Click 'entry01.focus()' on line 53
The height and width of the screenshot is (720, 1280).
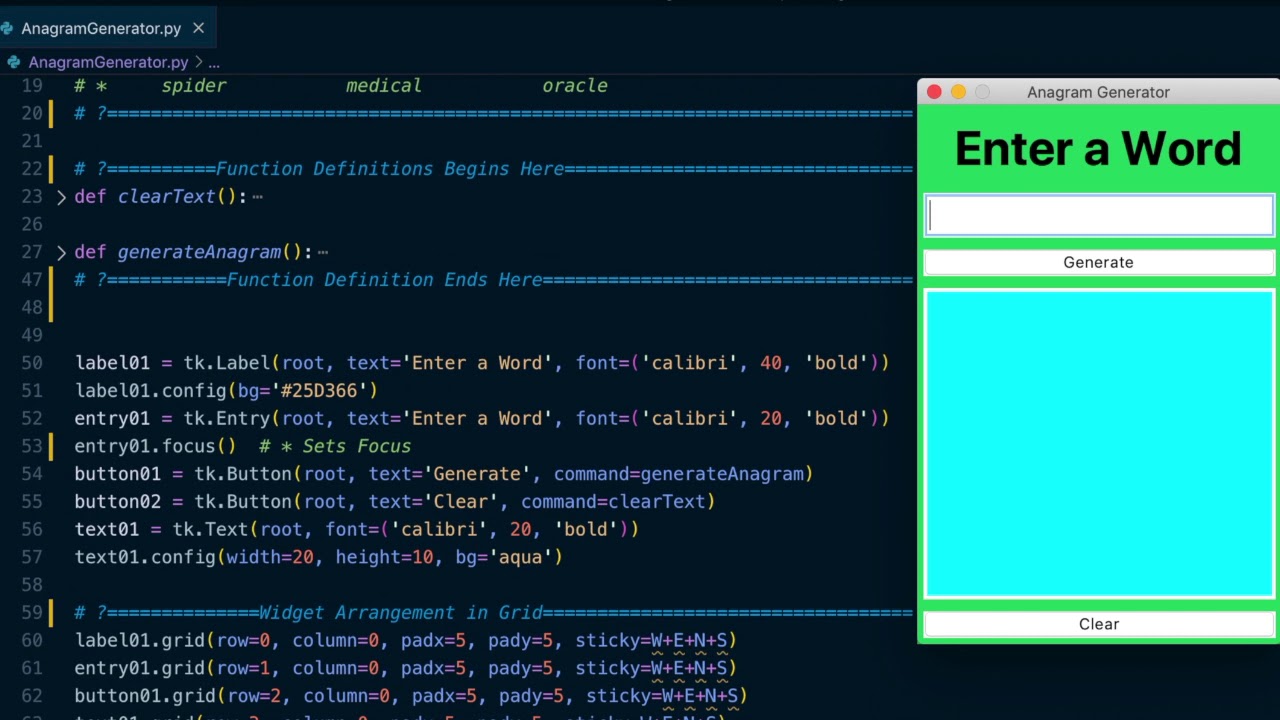point(156,446)
